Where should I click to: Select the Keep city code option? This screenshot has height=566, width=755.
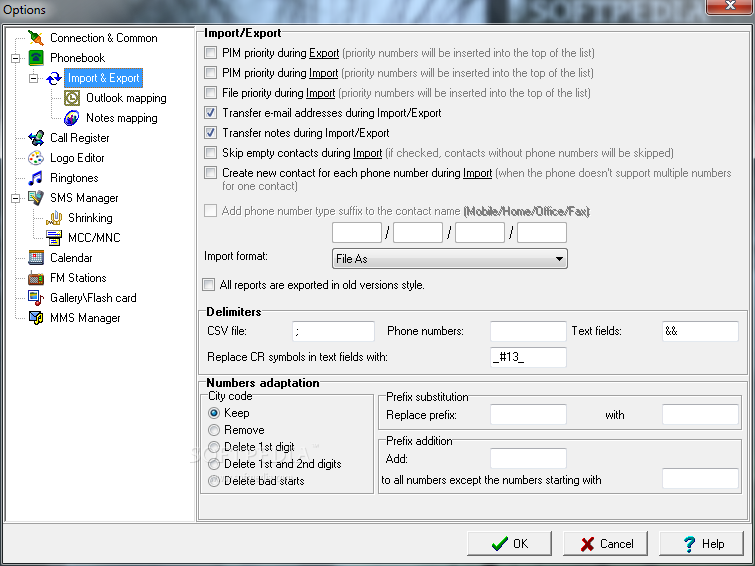pos(214,413)
